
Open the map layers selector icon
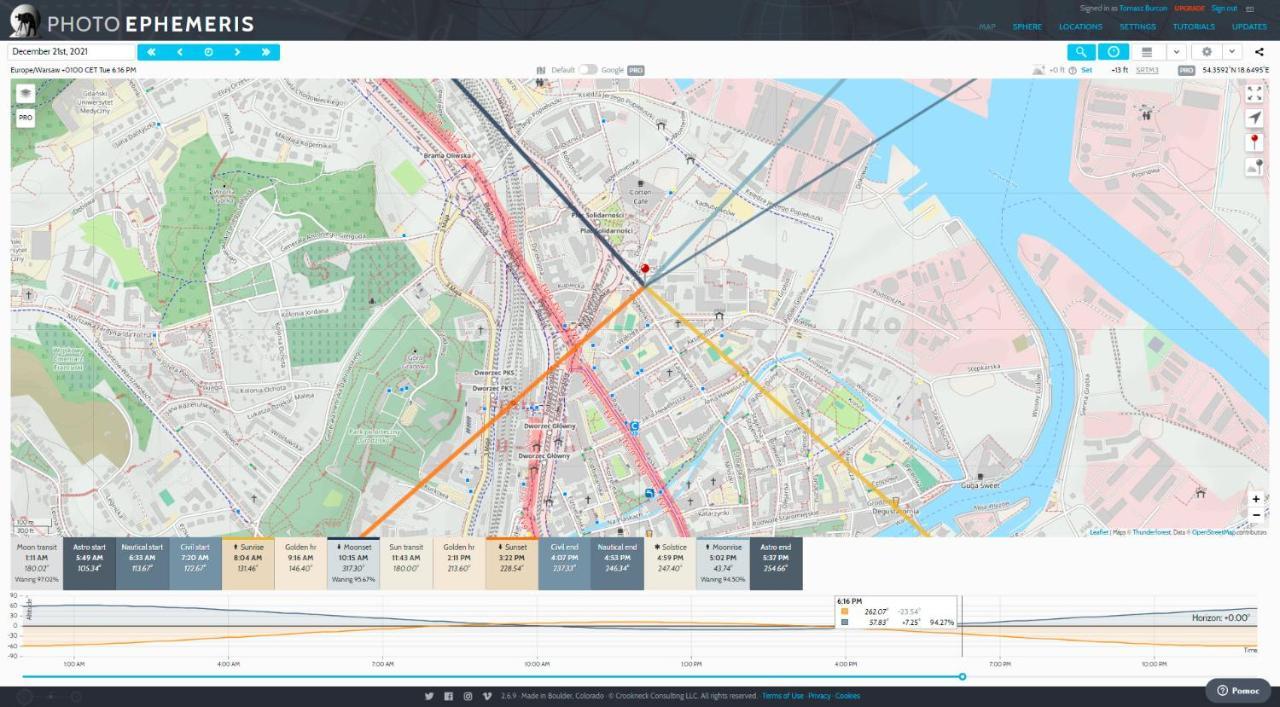[x=25, y=93]
